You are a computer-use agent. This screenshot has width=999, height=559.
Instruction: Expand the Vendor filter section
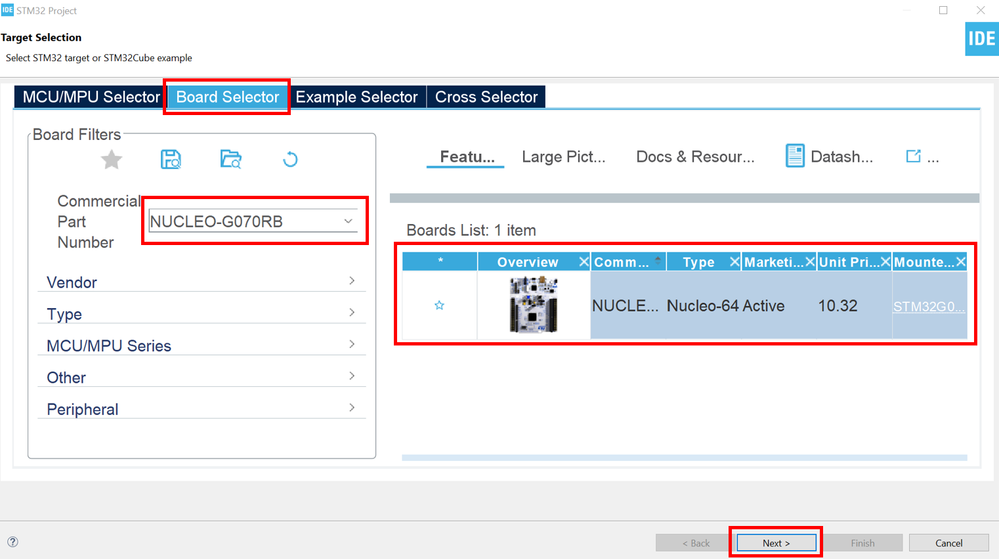[x=201, y=282]
